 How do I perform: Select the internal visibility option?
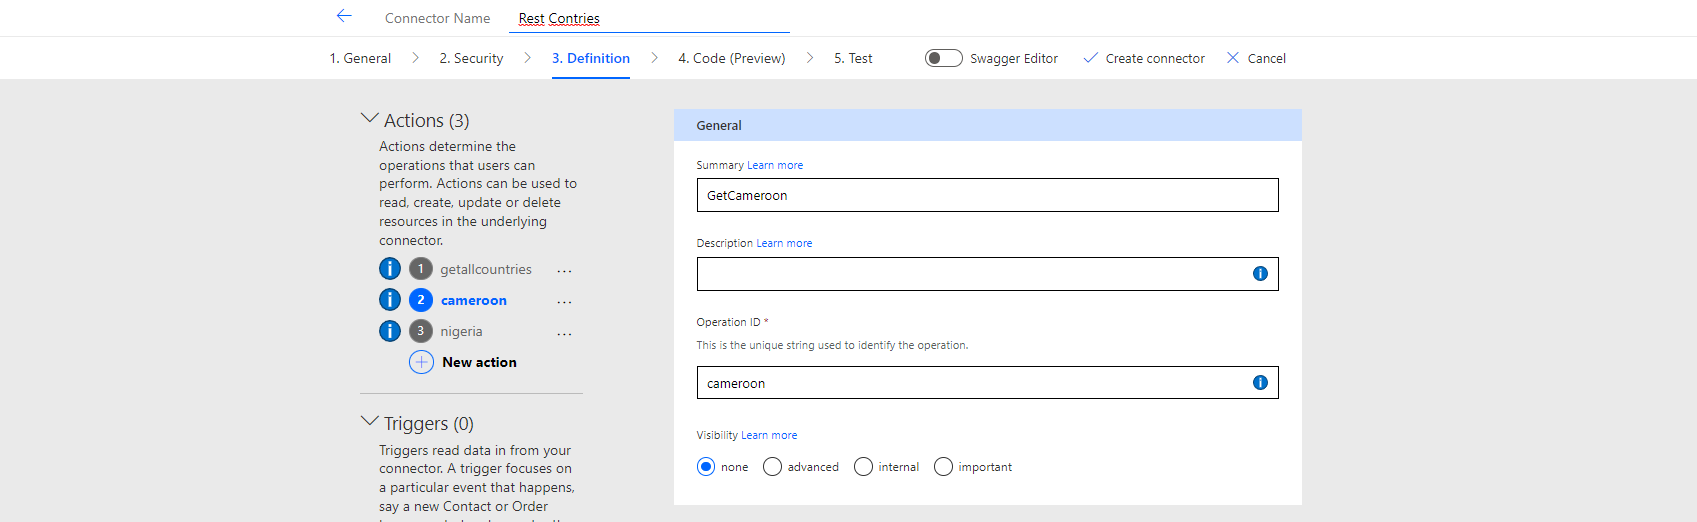click(x=863, y=467)
